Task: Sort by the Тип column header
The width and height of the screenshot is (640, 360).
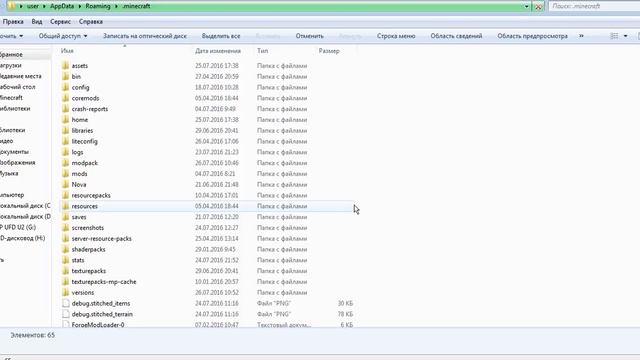Action: pos(262,51)
